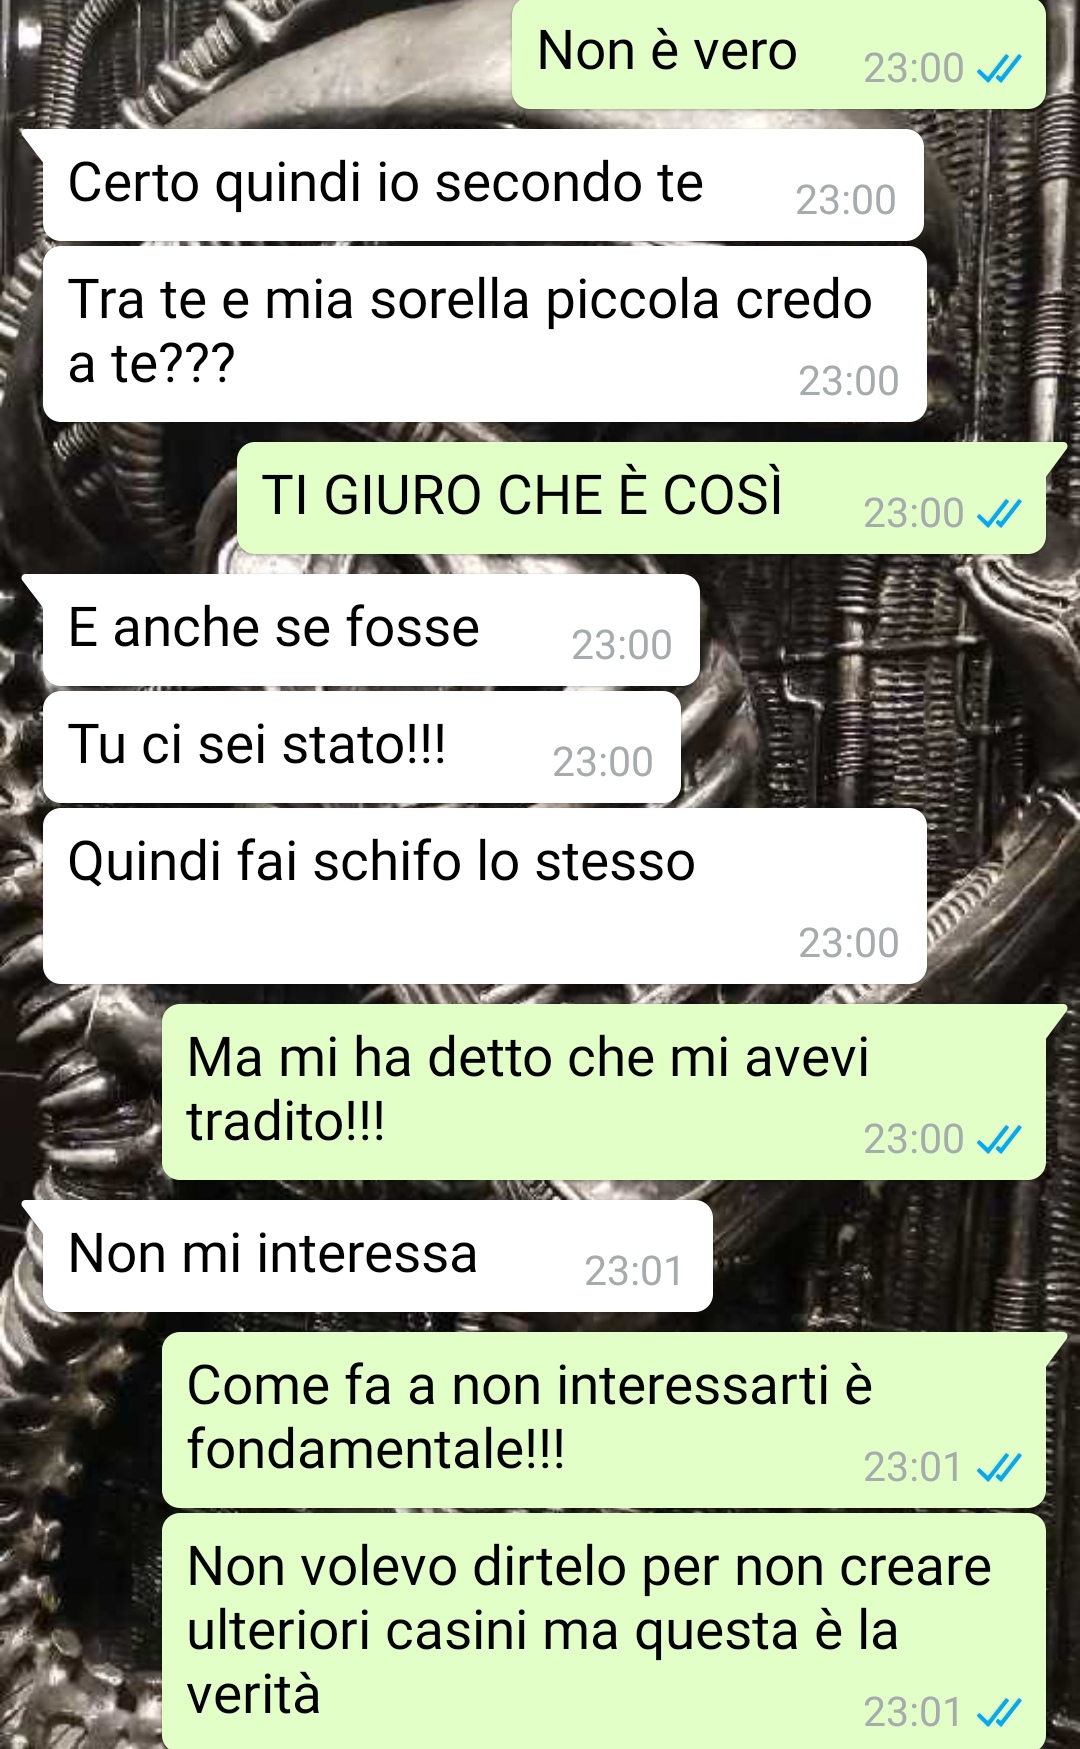1080x1749 pixels.
Task: Select the 'E anche se fosse' message
Action: [371, 630]
